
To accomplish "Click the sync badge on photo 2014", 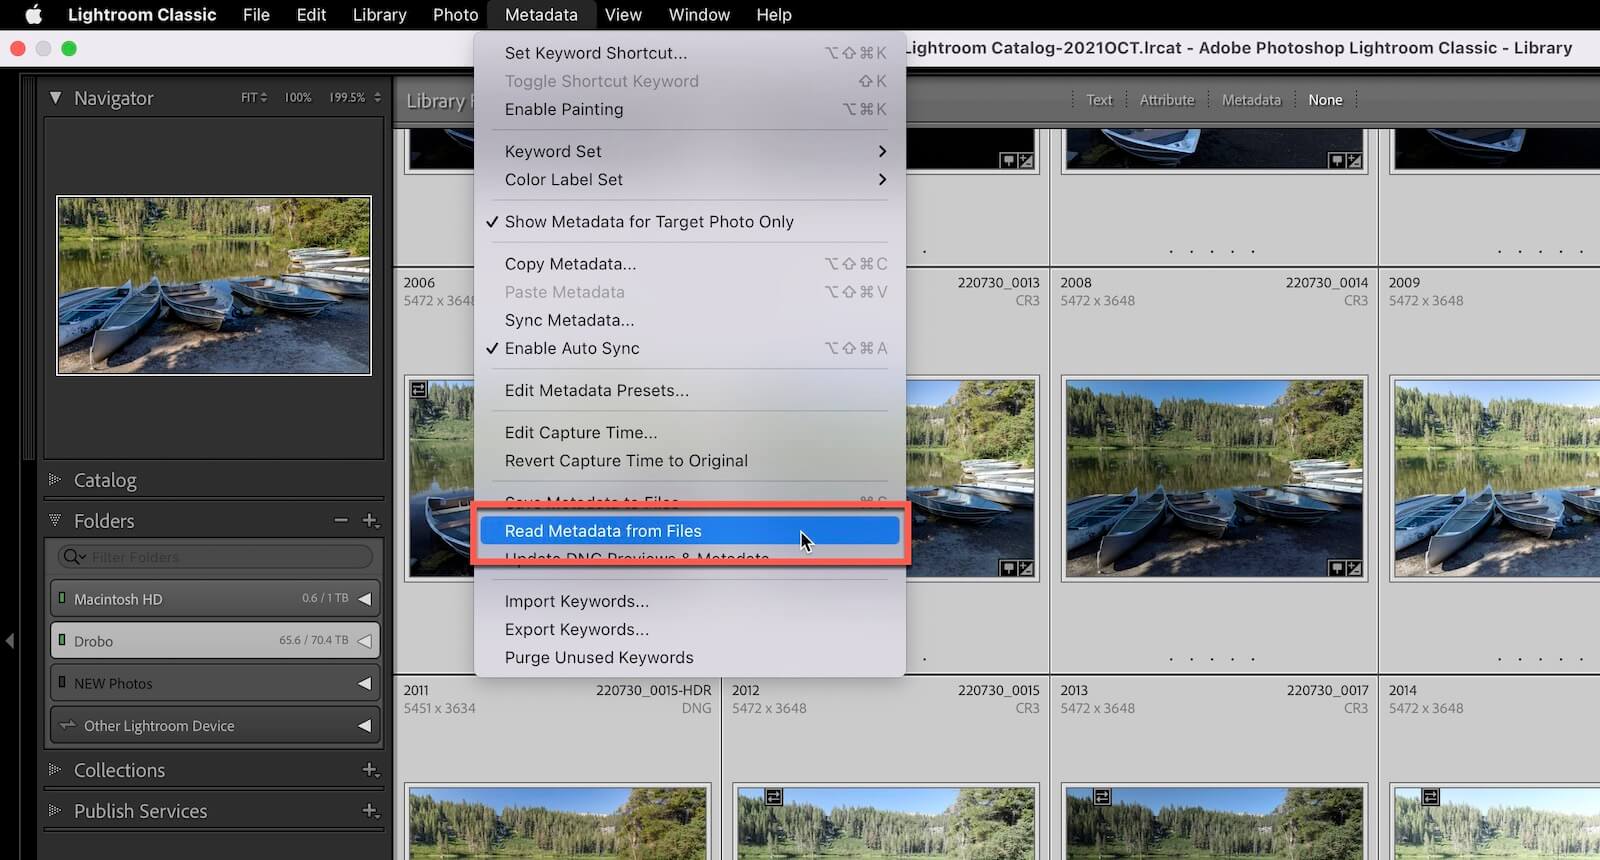I will [x=1431, y=797].
